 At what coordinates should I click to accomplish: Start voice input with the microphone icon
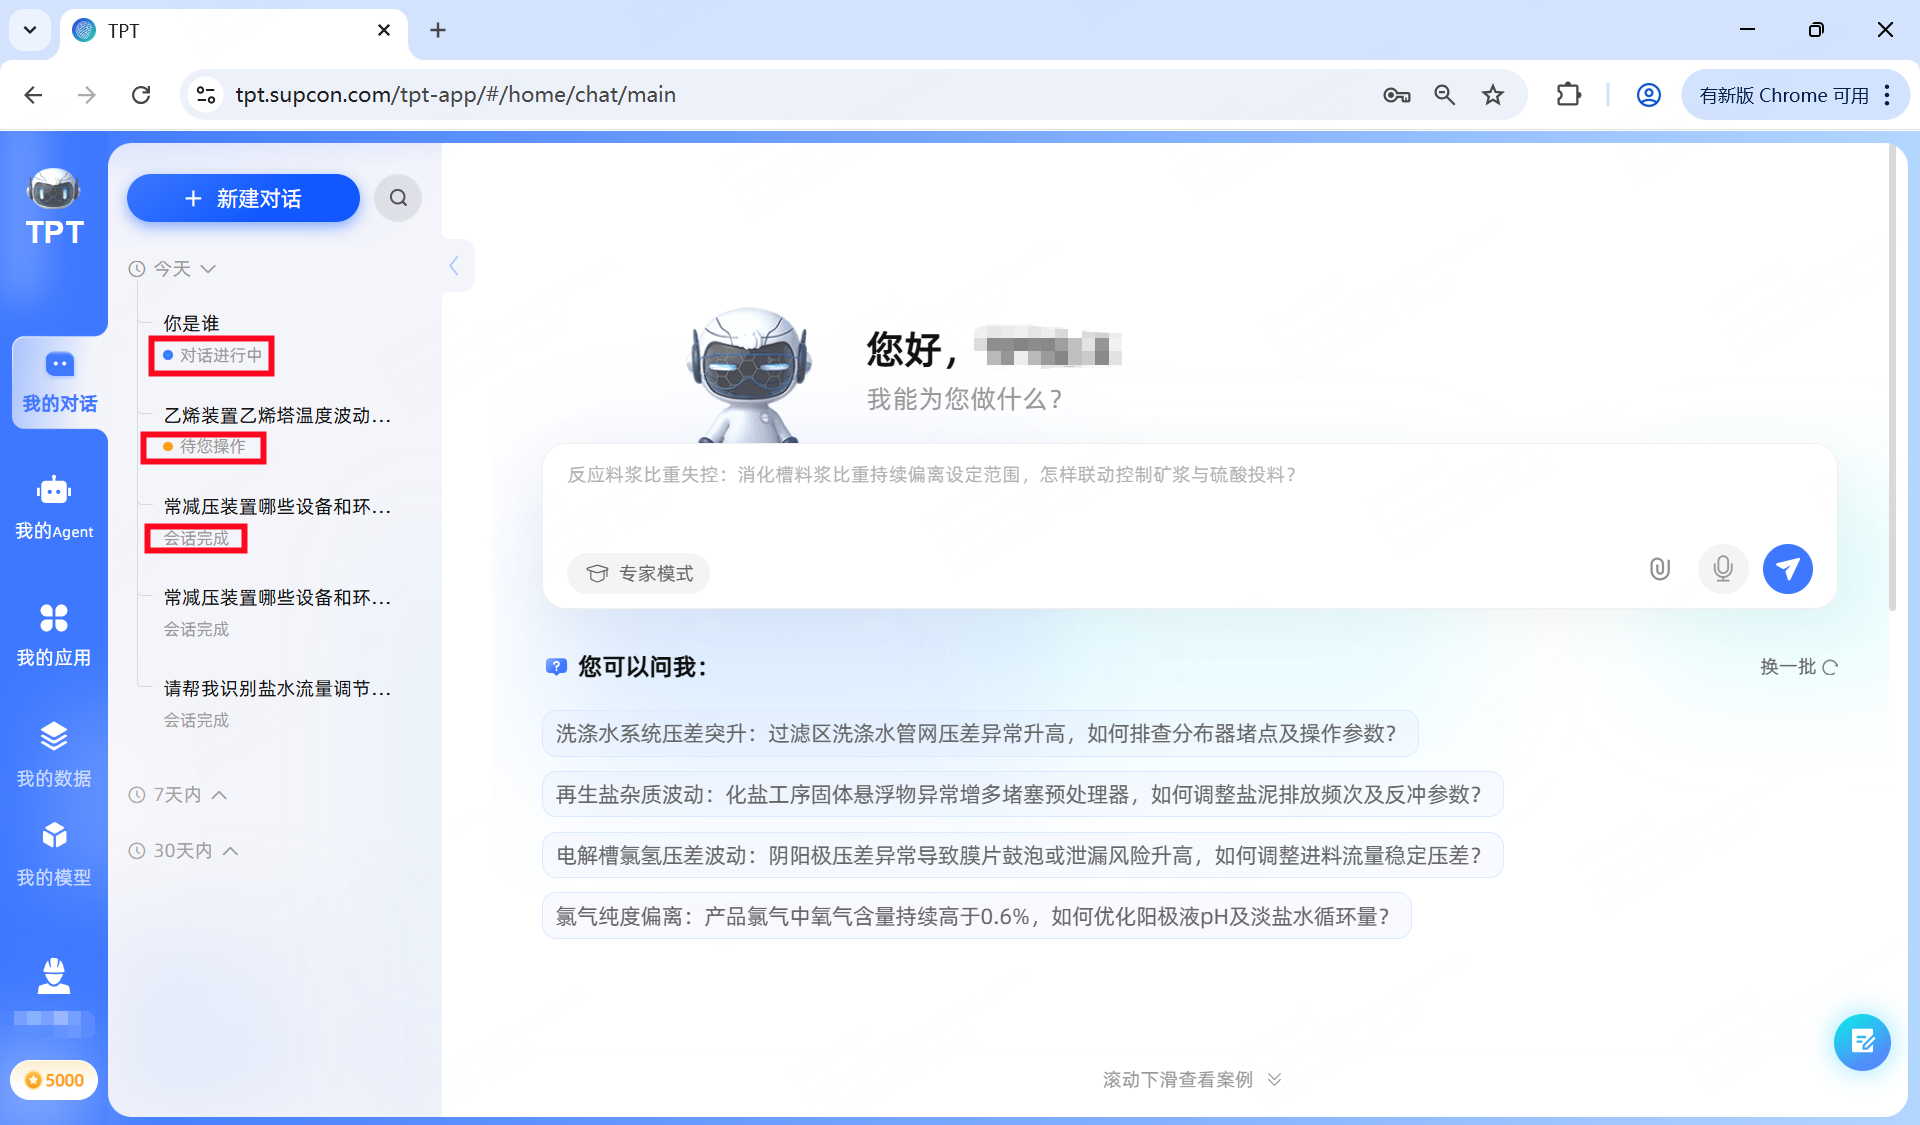click(1723, 569)
